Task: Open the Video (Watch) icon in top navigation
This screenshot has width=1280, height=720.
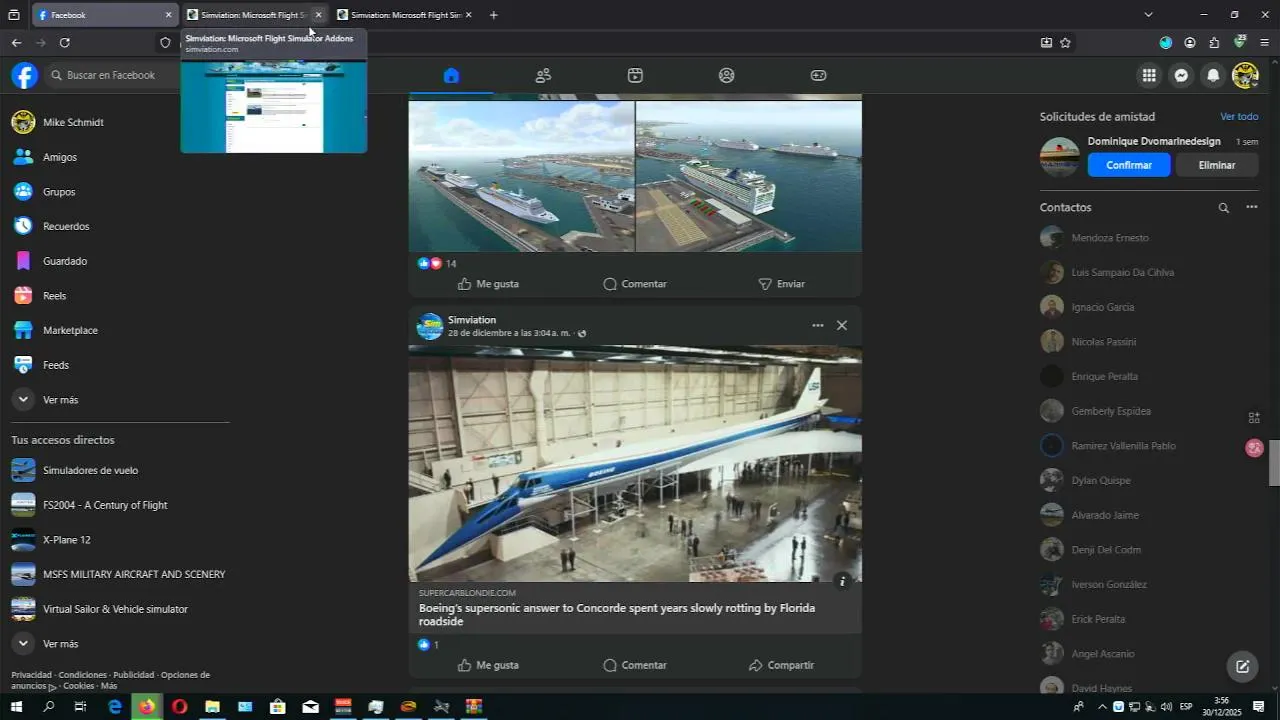Action: (635, 75)
